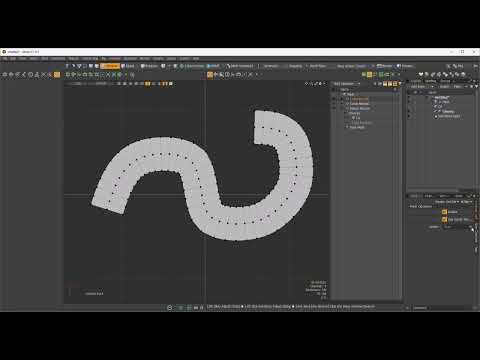Click the orange highlighted selection mode button

pyautogui.click(x=110, y=66)
